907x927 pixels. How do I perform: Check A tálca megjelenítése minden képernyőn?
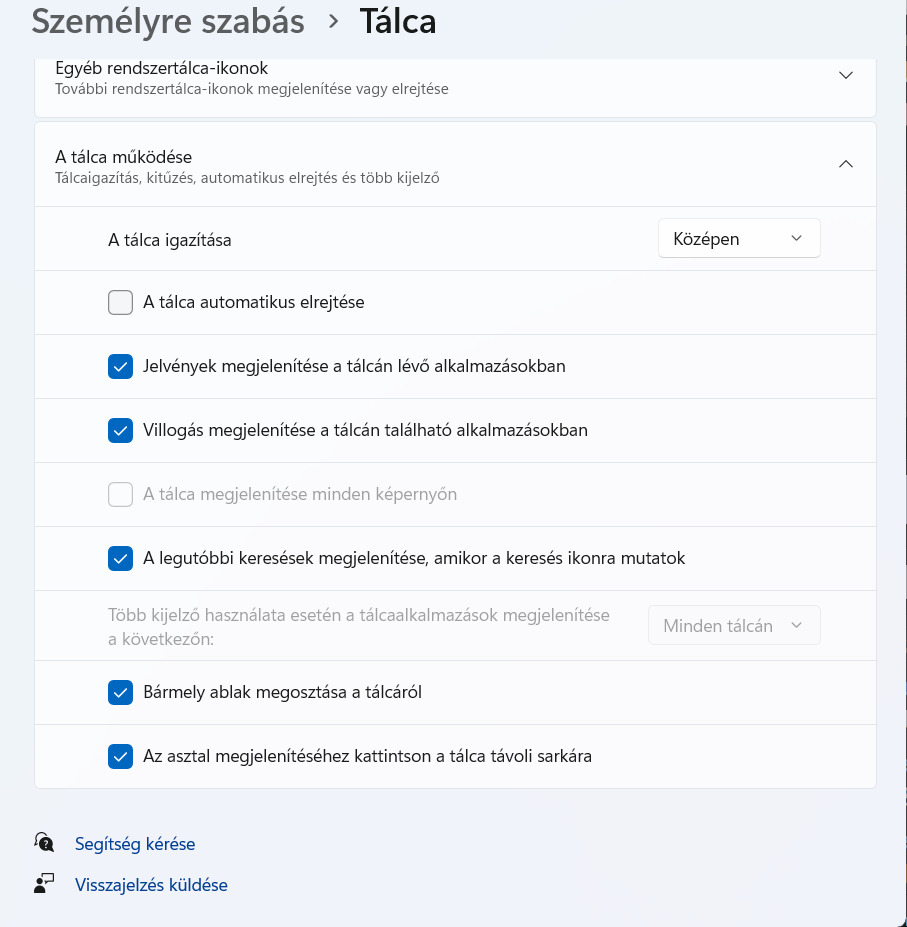tap(120, 494)
